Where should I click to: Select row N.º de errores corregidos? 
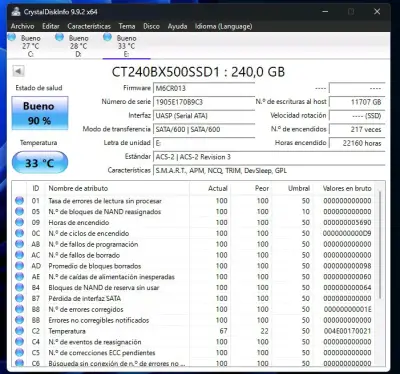pos(193,309)
